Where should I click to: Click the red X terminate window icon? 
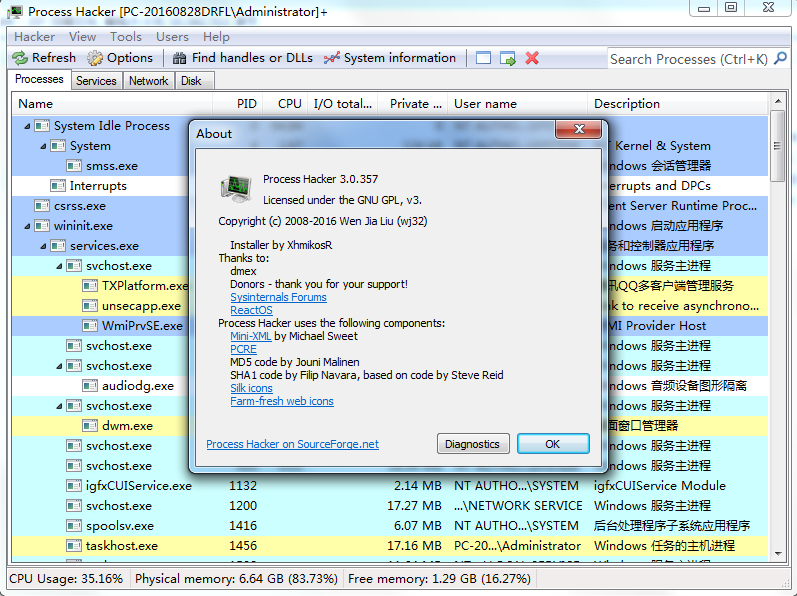[532, 58]
